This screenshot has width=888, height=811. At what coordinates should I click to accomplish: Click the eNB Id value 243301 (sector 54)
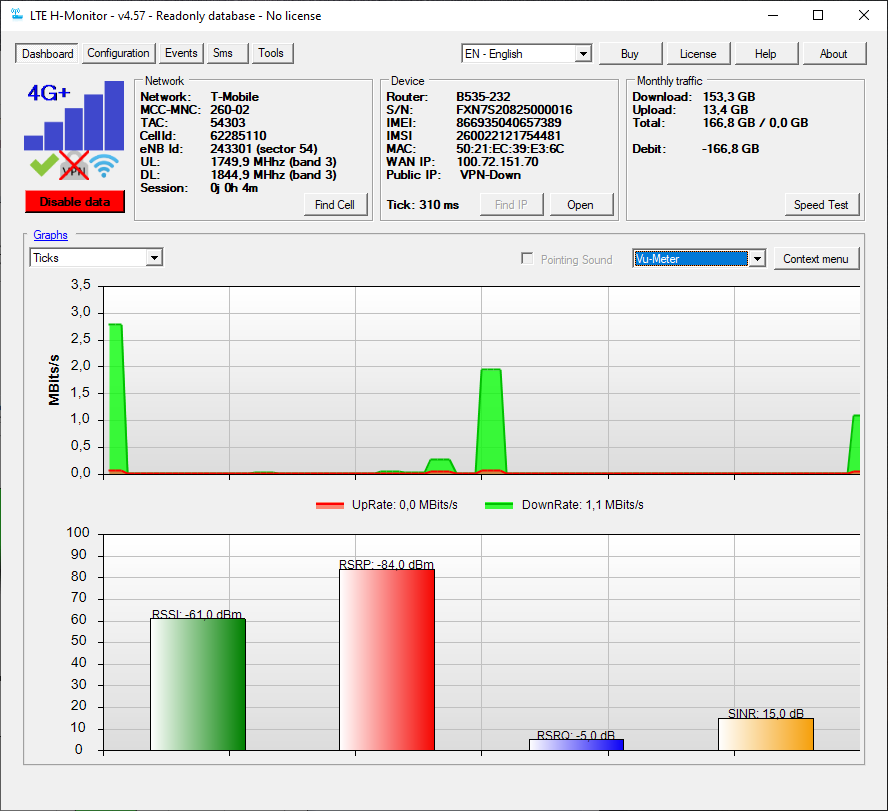click(x=264, y=149)
